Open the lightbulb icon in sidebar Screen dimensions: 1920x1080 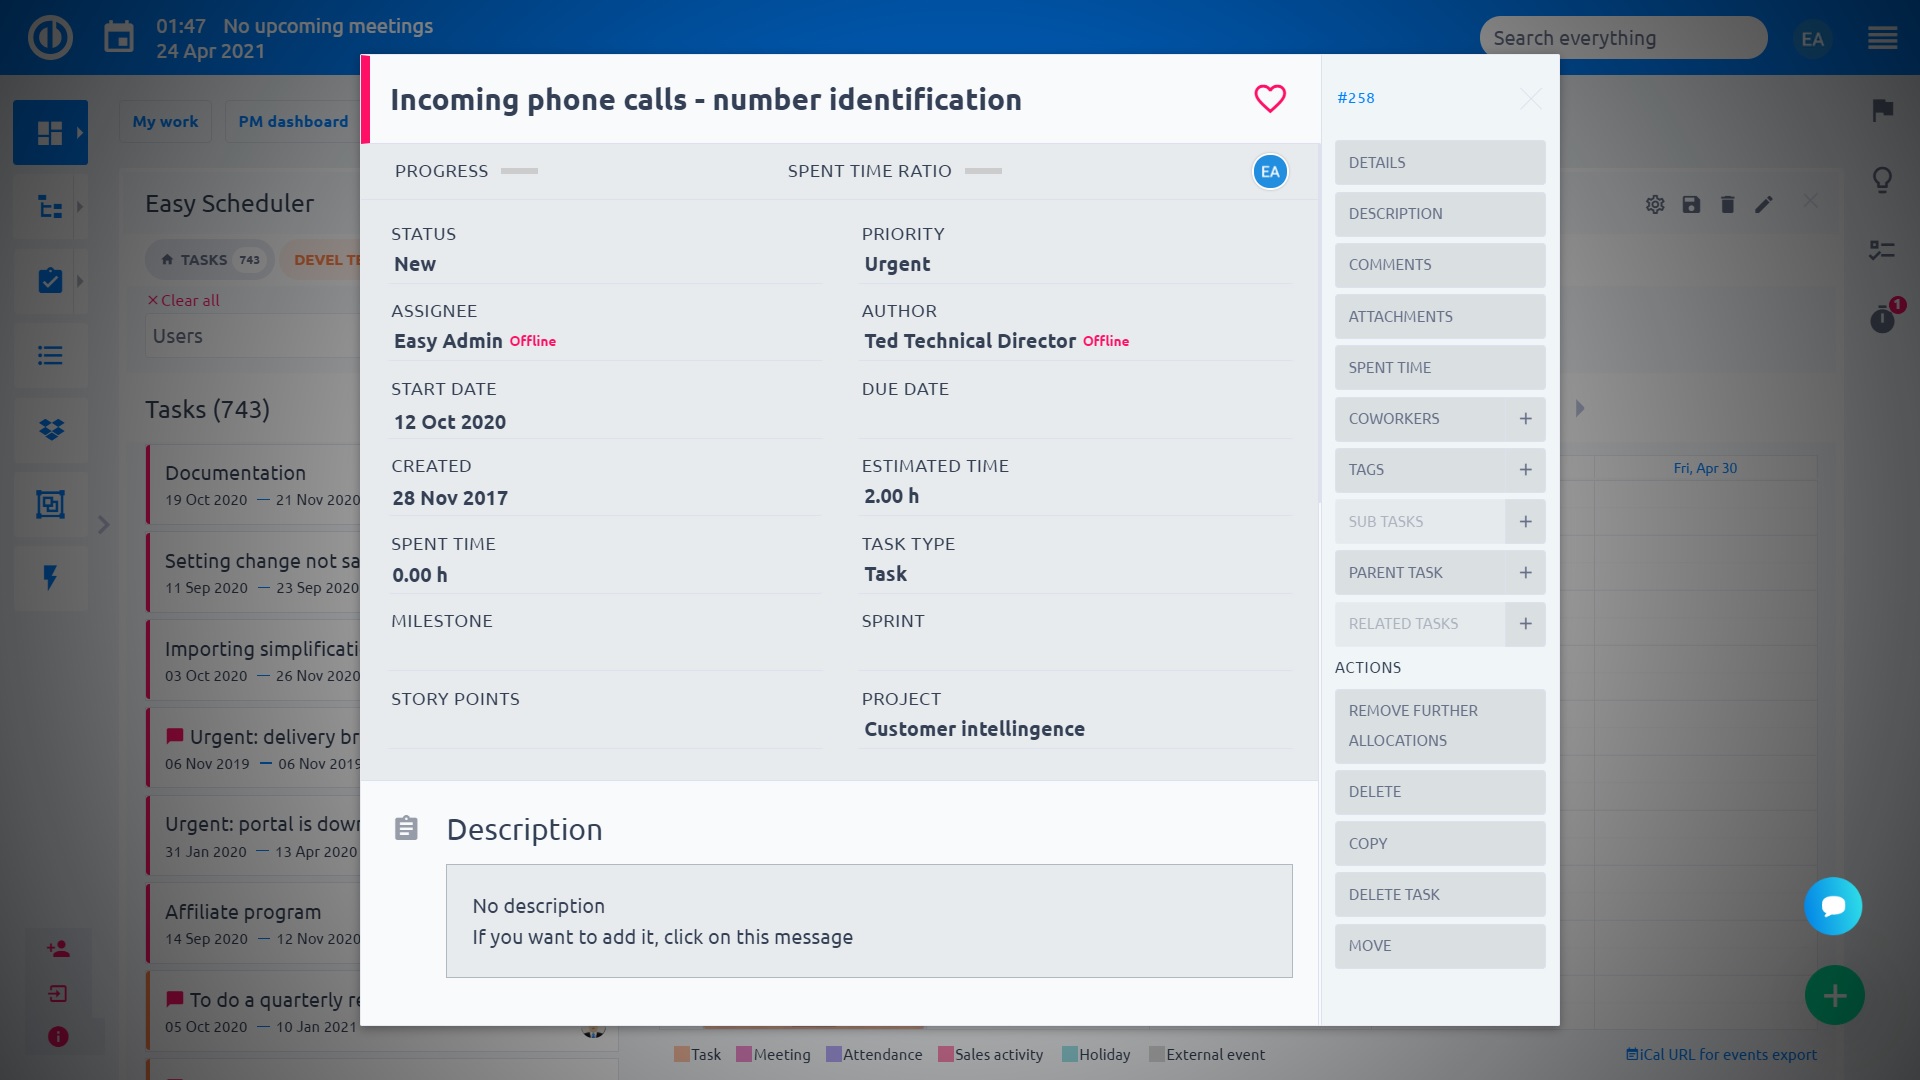click(1882, 180)
